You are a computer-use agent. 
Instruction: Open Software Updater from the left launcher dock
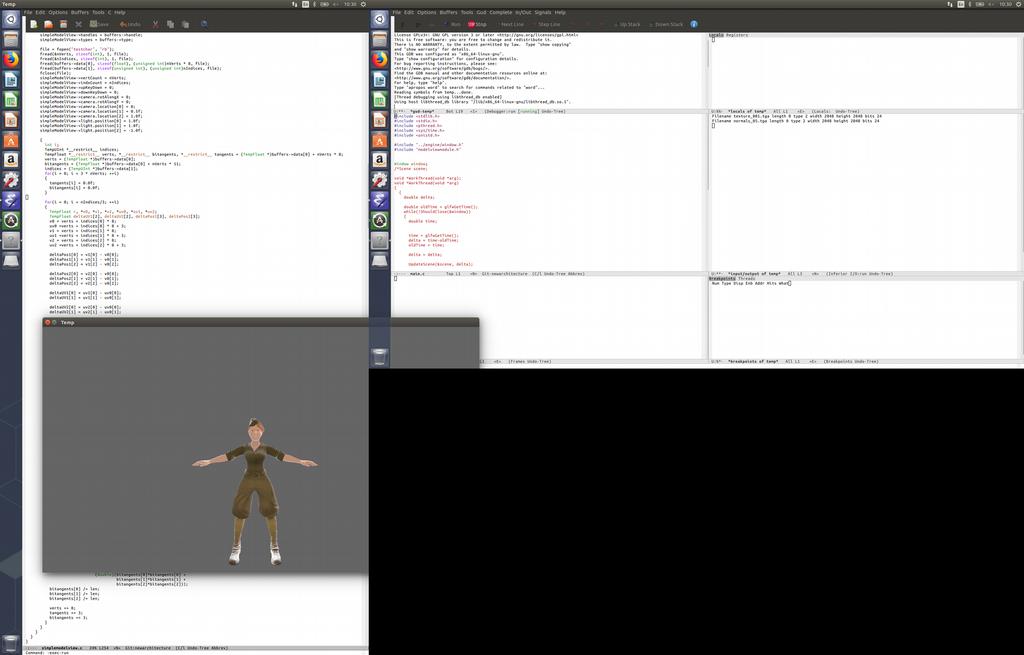pyautogui.click(x=11, y=221)
